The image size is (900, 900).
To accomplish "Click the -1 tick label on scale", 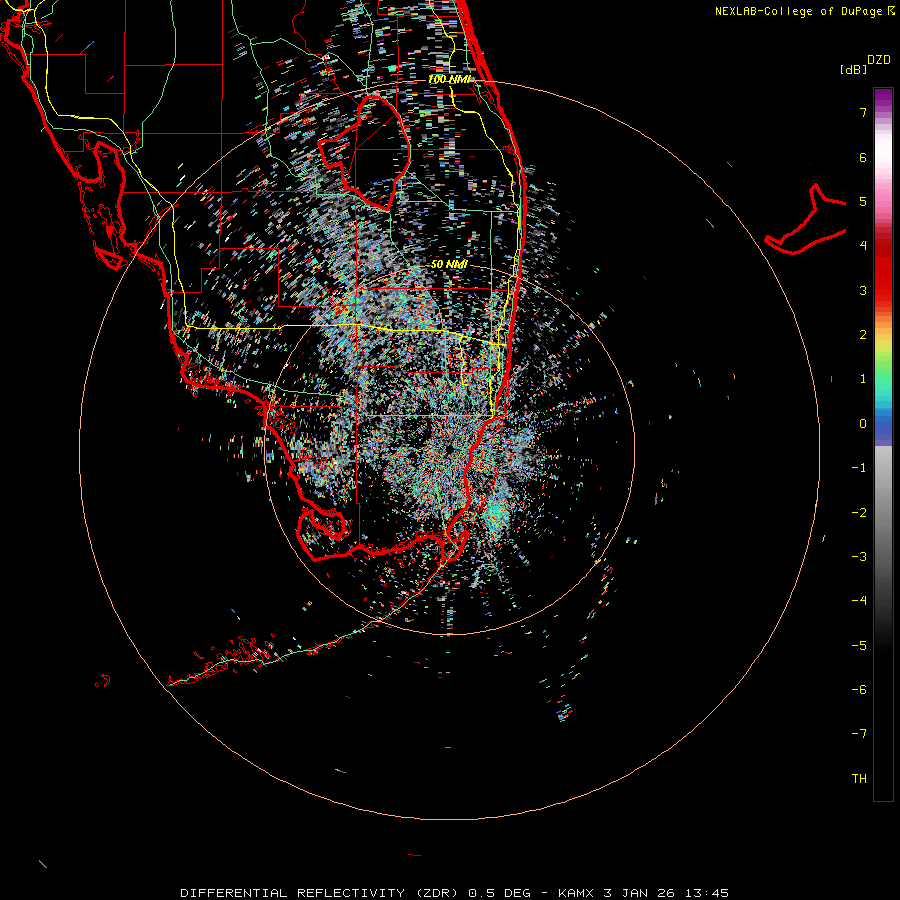I will point(859,468).
